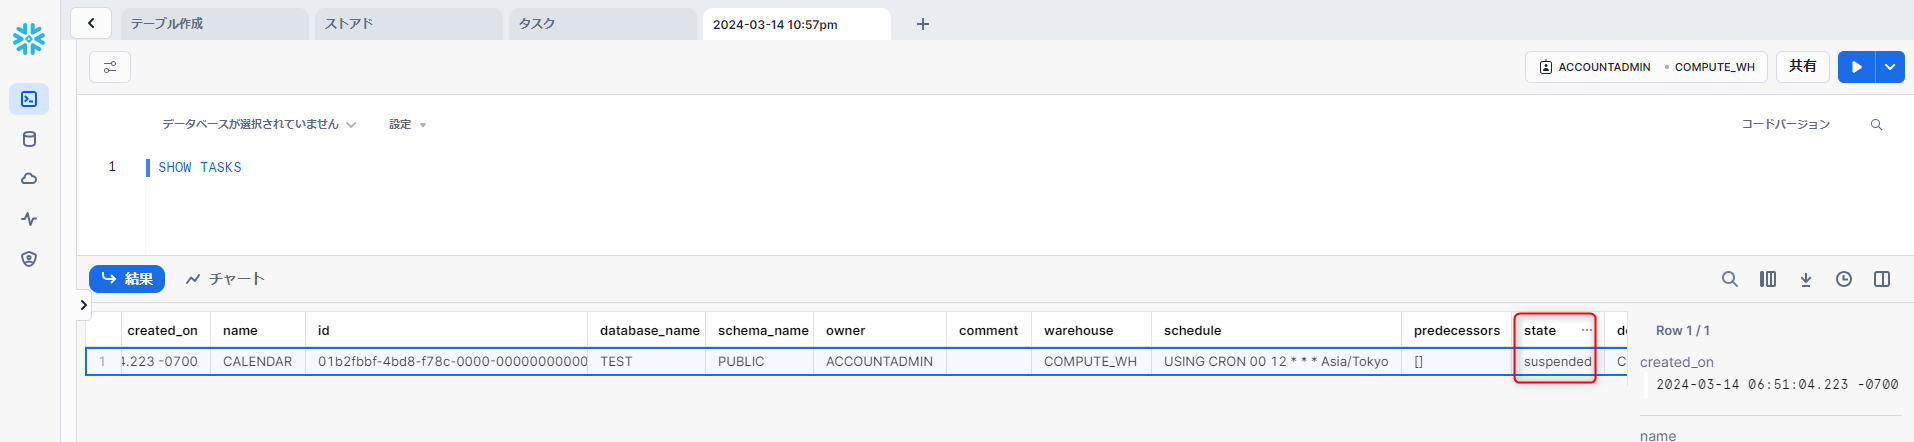This screenshot has height=442, width=1914.
Task: Open the Monitoring activity sidebar icon
Action: coord(29,219)
